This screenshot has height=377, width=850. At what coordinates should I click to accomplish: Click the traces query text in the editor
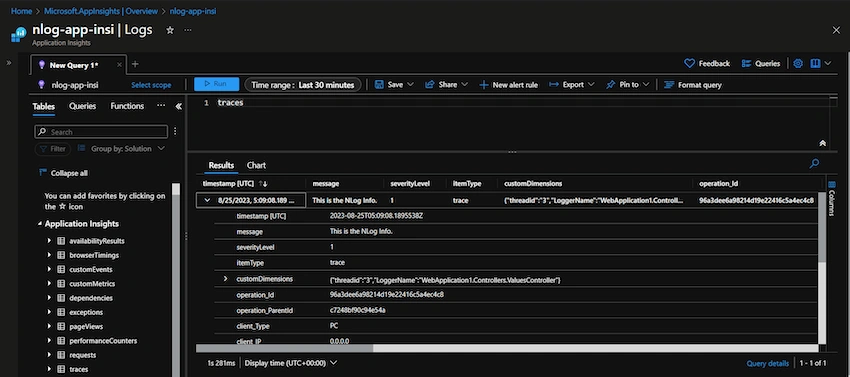[230, 103]
